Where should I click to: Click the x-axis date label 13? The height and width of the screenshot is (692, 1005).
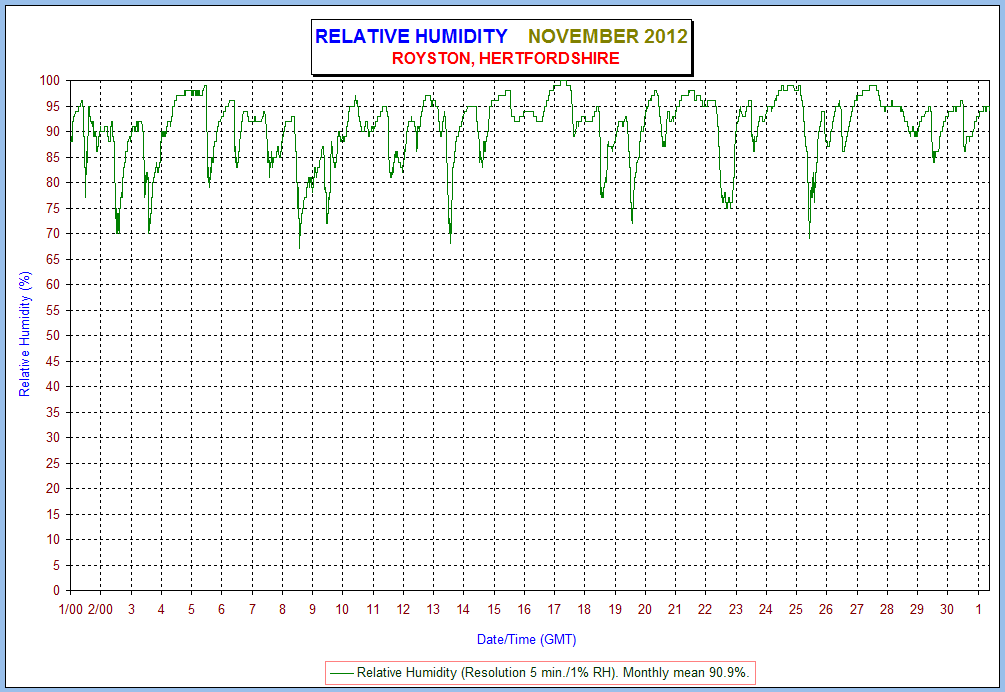tap(433, 609)
